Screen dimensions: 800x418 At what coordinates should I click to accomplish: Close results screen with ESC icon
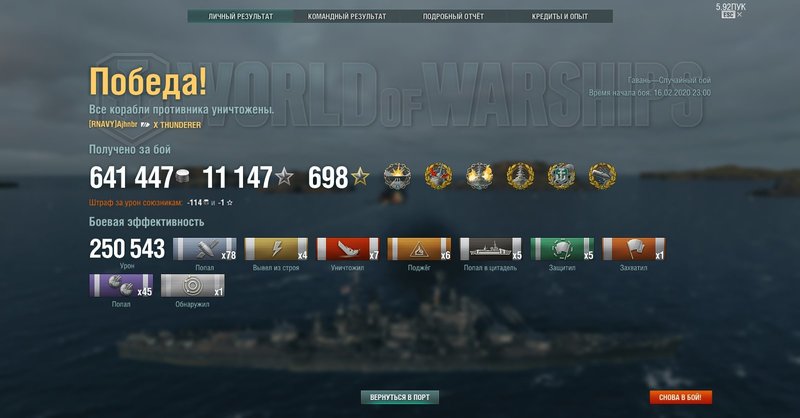pyautogui.click(x=728, y=15)
